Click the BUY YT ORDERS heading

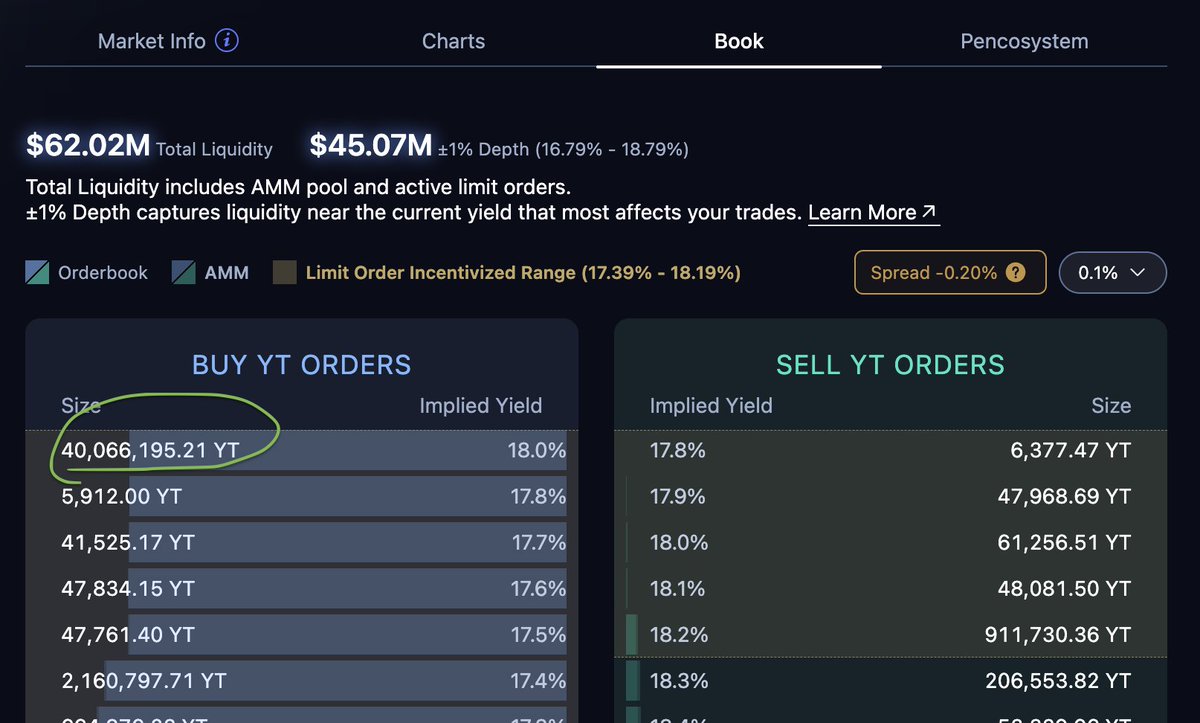(301, 364)
